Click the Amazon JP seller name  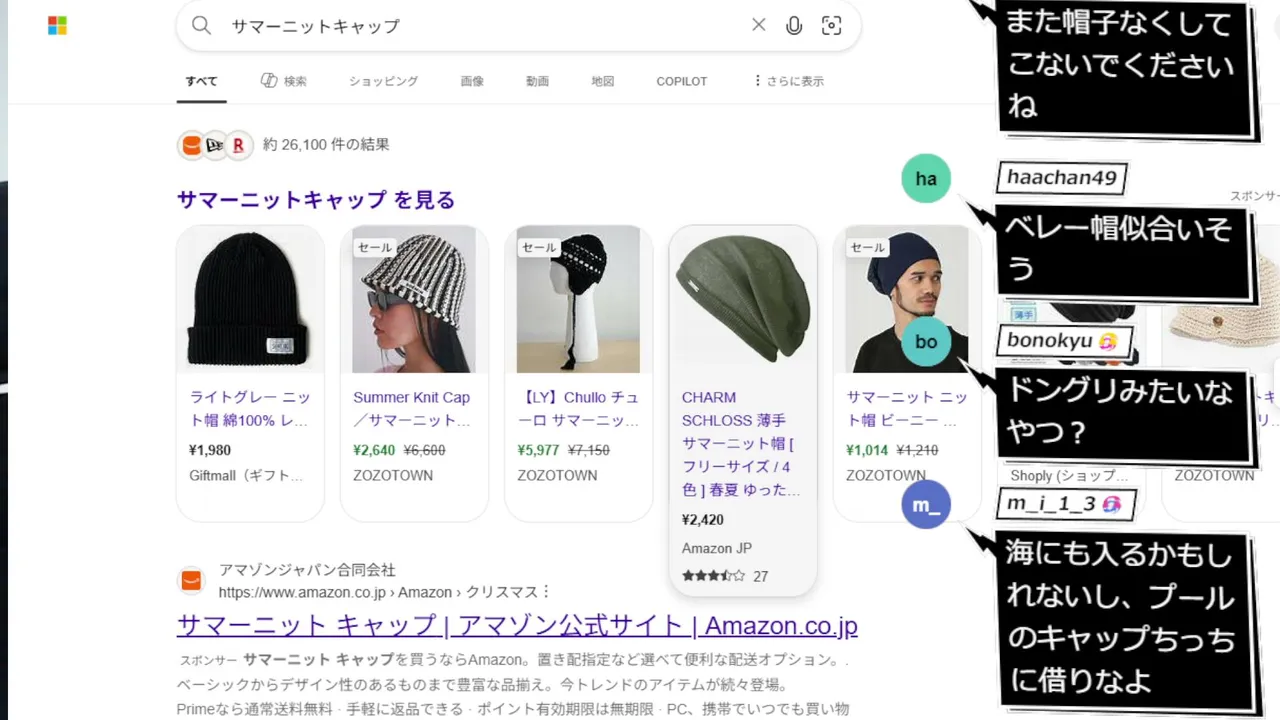717,548
